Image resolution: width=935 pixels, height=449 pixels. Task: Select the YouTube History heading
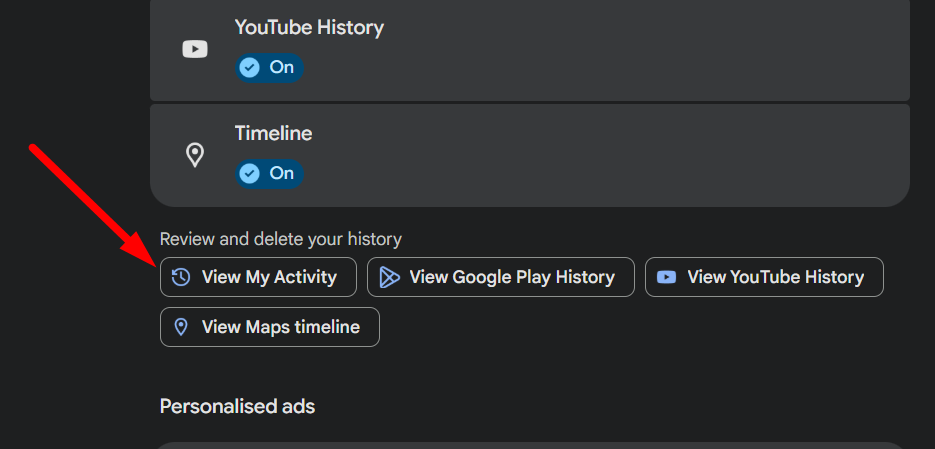click(x=309, y=28)
